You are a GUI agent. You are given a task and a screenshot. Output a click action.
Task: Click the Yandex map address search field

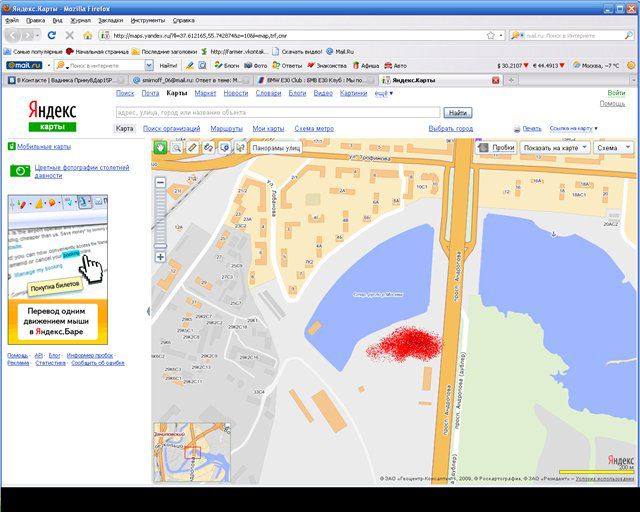pyautogui.click(x=278, y=112)
